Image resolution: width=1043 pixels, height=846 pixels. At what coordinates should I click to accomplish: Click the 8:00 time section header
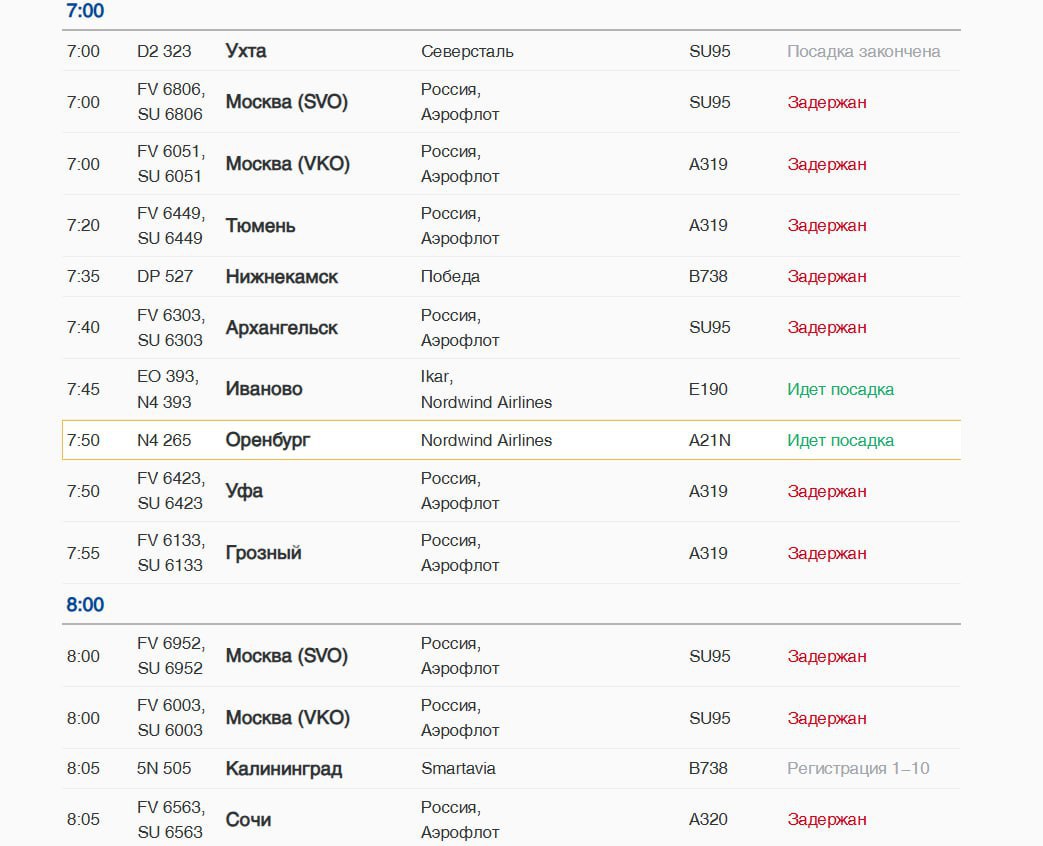point(85,605)
